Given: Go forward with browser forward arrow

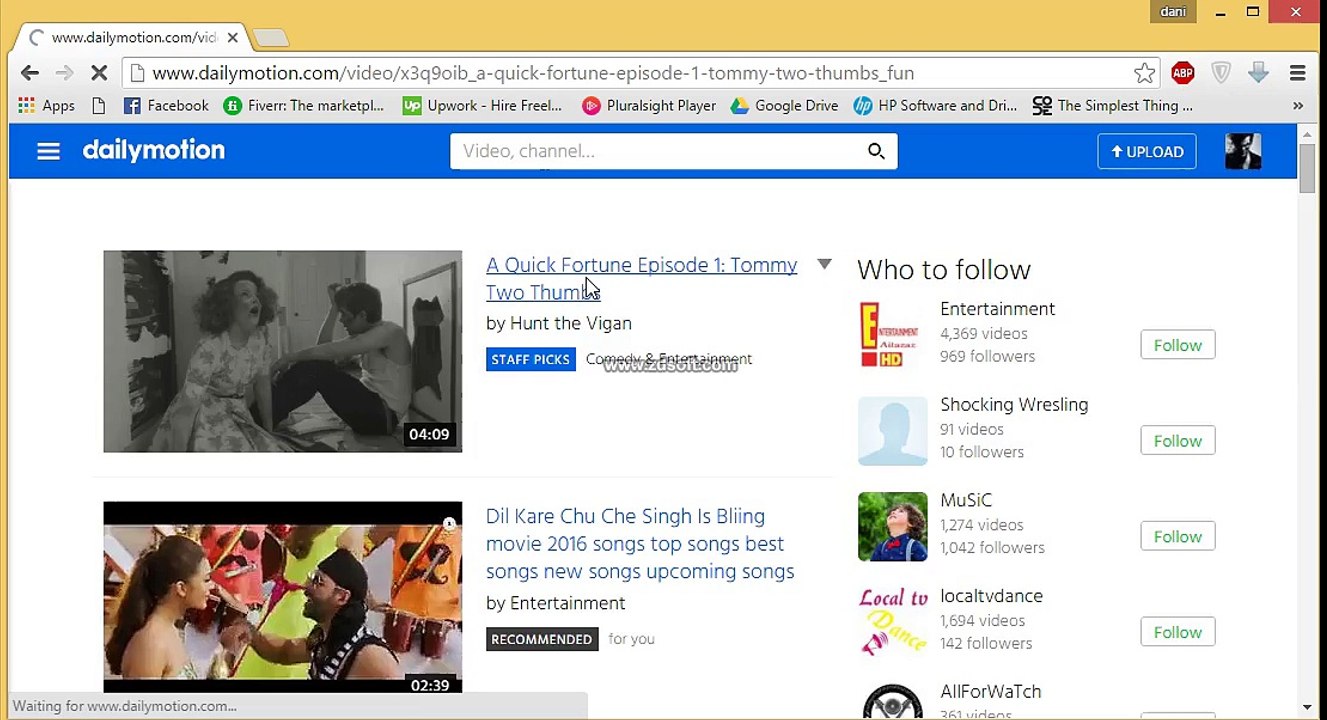Looking at the screenshot, I should pos(64,73).
